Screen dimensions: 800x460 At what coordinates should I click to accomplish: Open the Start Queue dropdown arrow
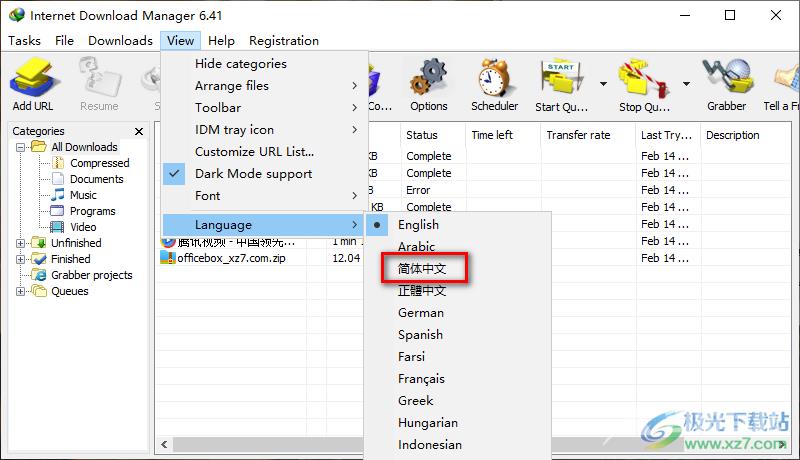(x=603, y=84)
